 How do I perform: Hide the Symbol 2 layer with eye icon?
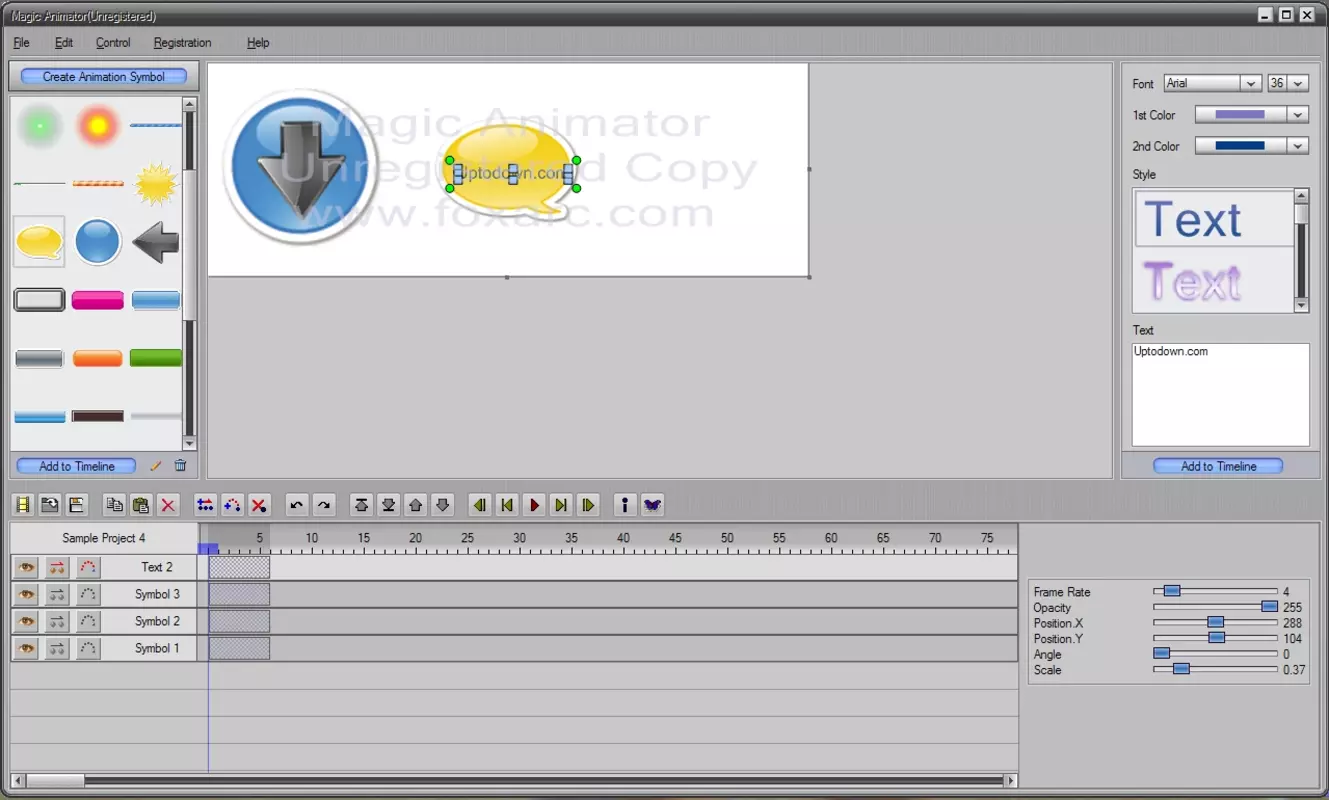click(26, 621)
